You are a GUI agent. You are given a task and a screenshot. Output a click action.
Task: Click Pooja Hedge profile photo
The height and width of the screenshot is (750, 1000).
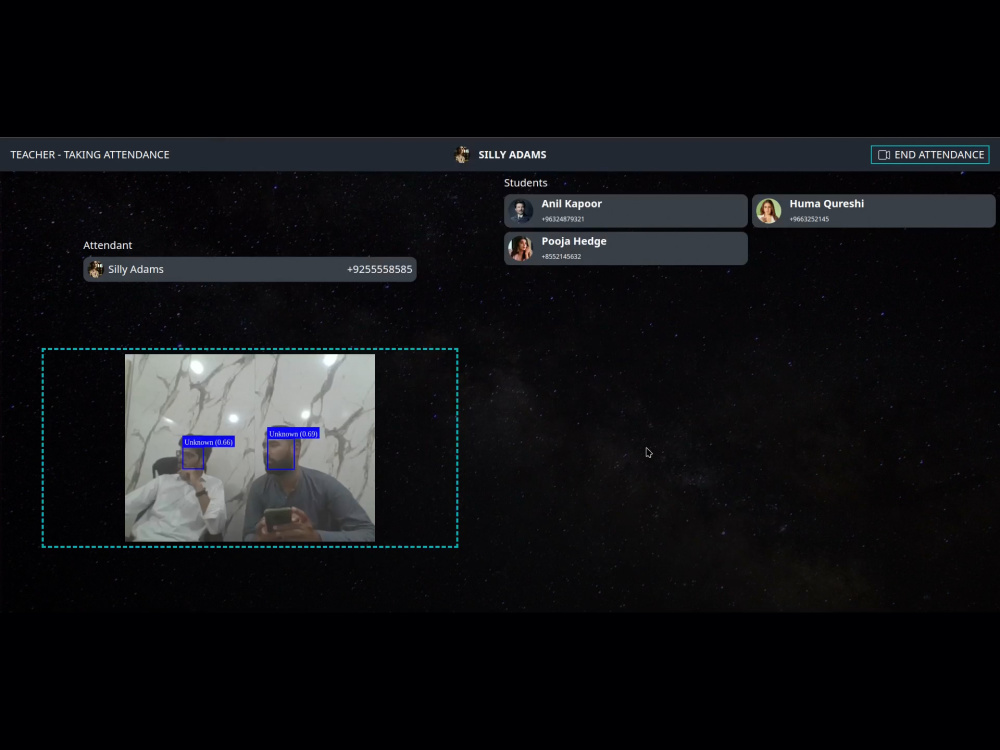point(520,249)
